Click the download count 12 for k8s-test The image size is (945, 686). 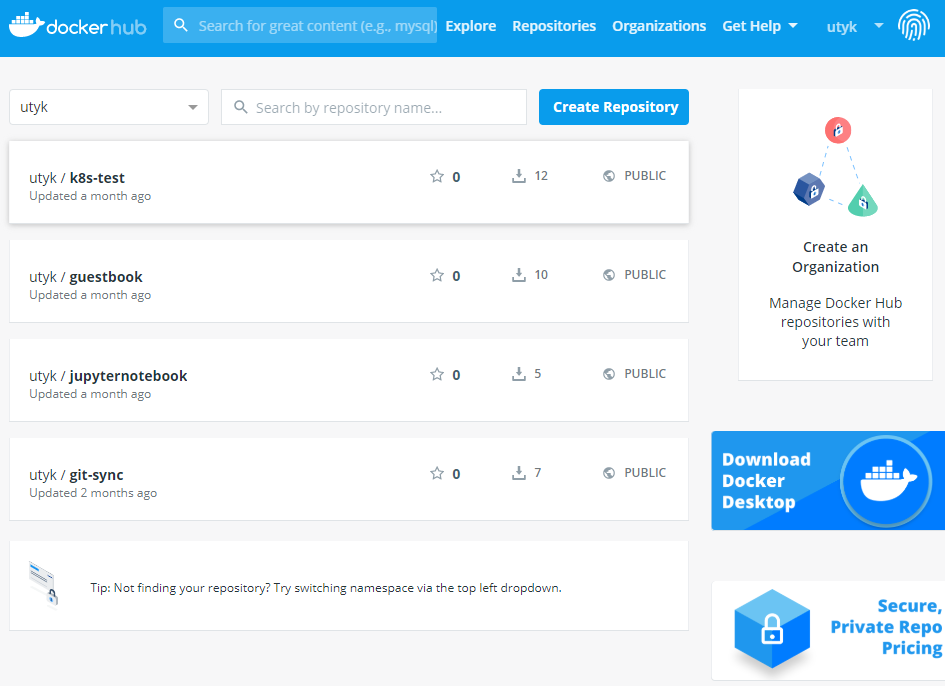(x=541, y=176)
